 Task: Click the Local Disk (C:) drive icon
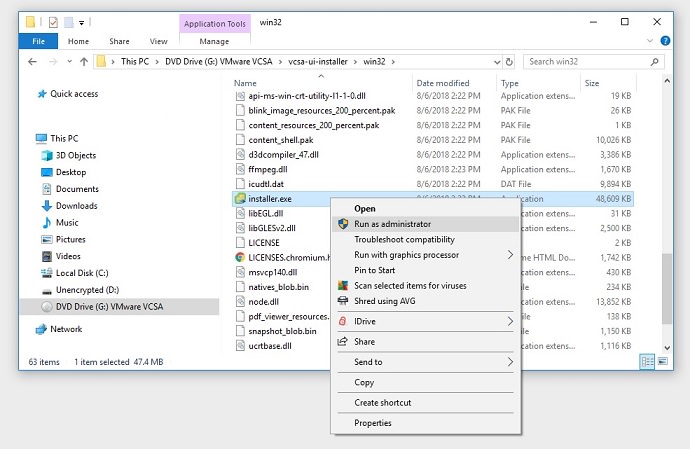[x=47, y=273]
